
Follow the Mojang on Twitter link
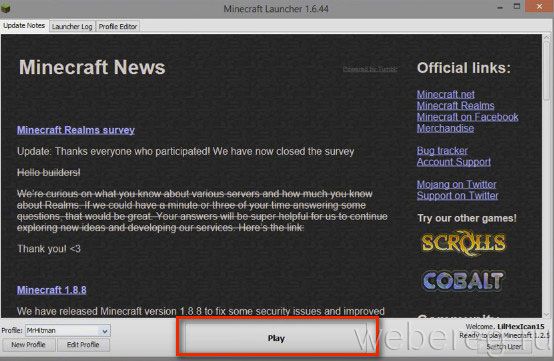pos(456,184)
